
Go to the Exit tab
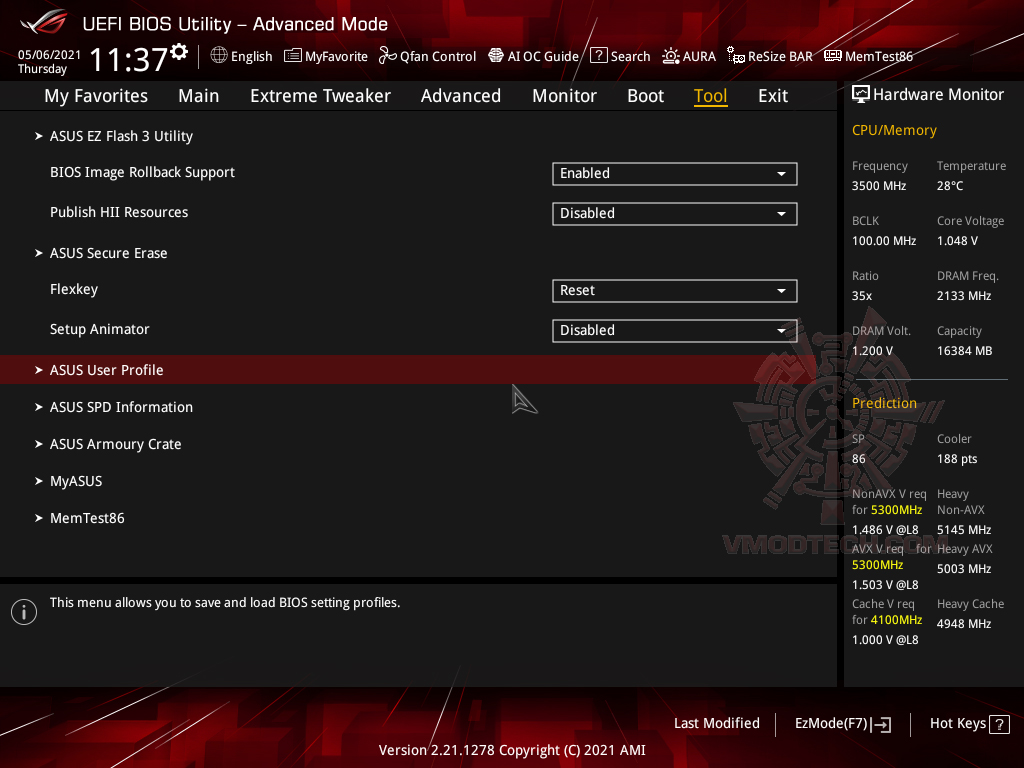[773, 96]
